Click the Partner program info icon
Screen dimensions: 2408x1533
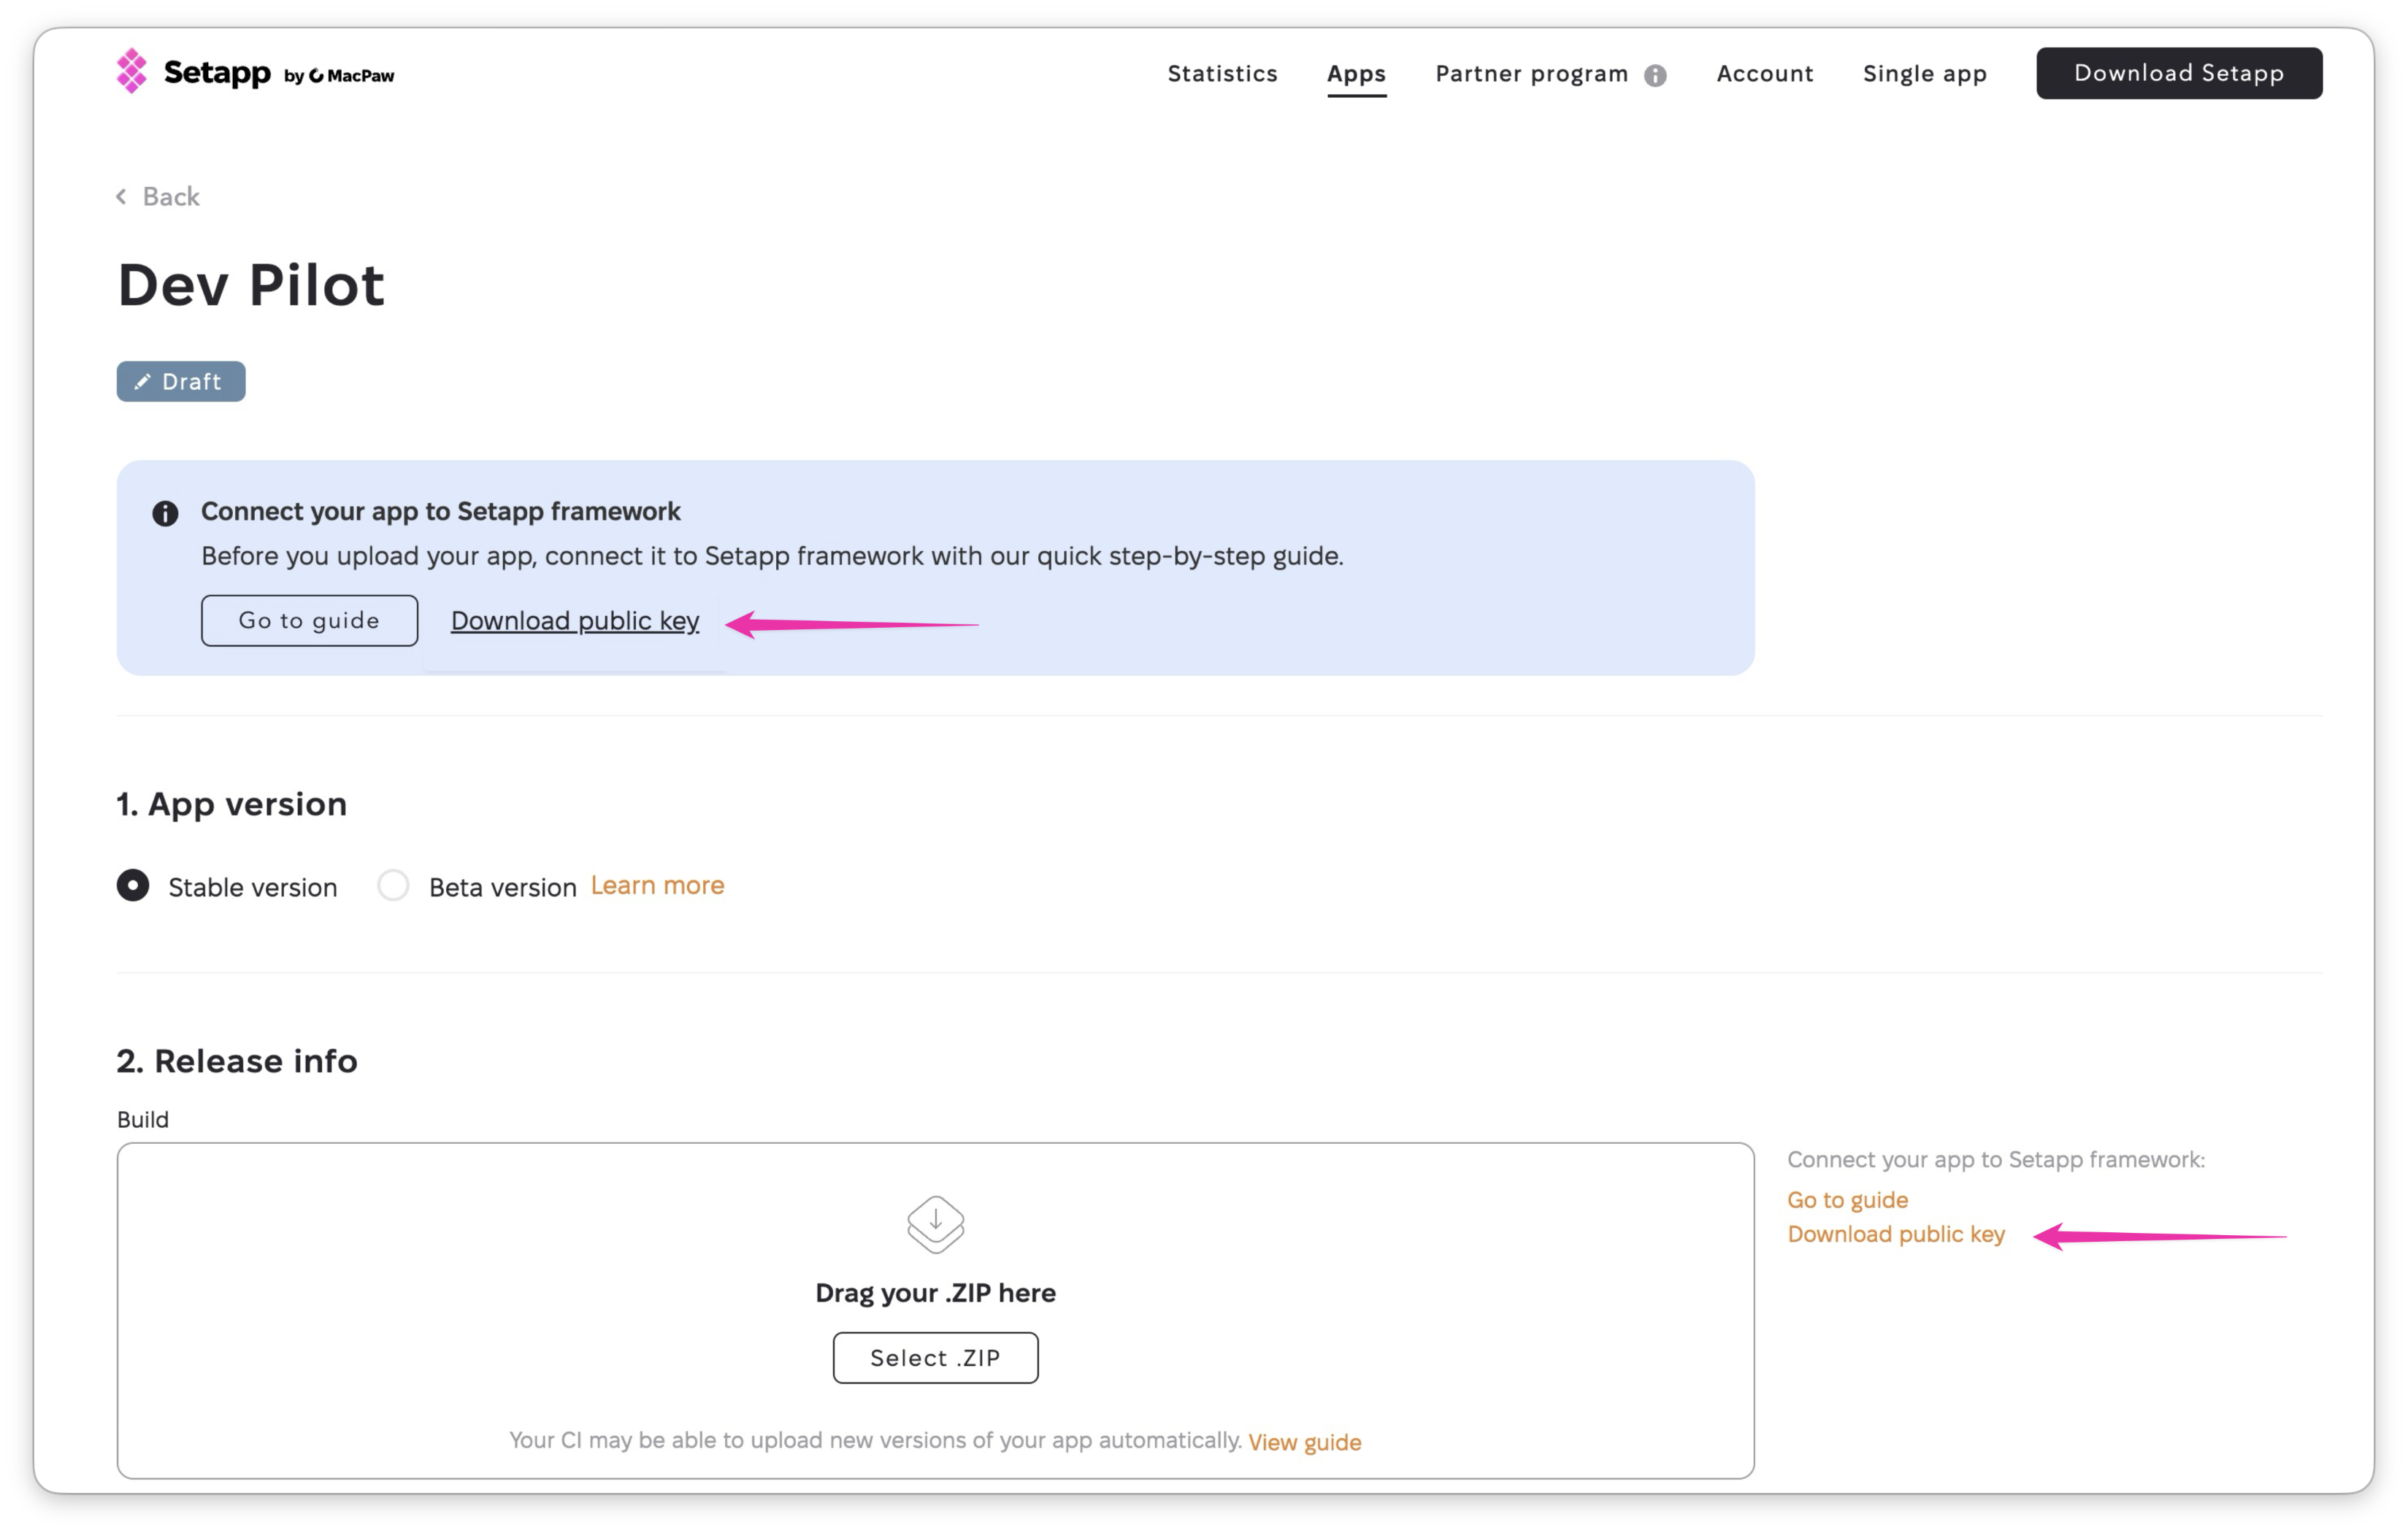[x=1655, y=75]
